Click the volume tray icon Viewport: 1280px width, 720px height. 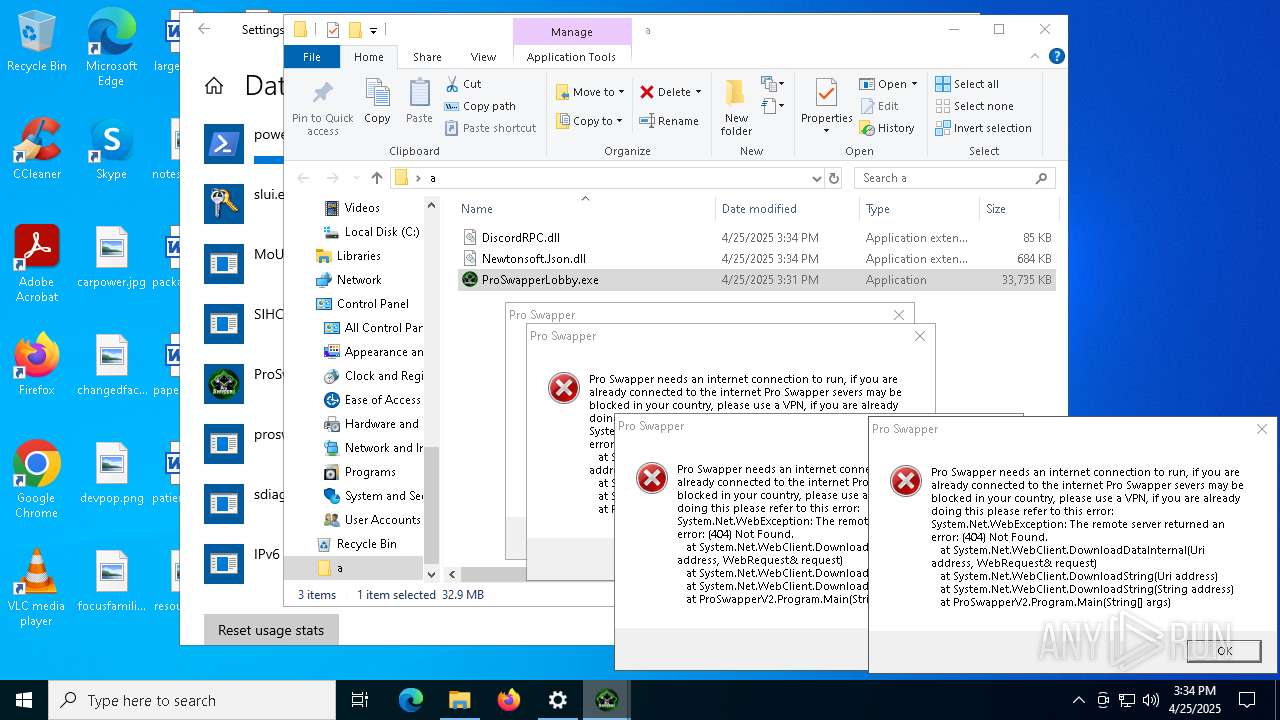click(x=1150, y=700)
